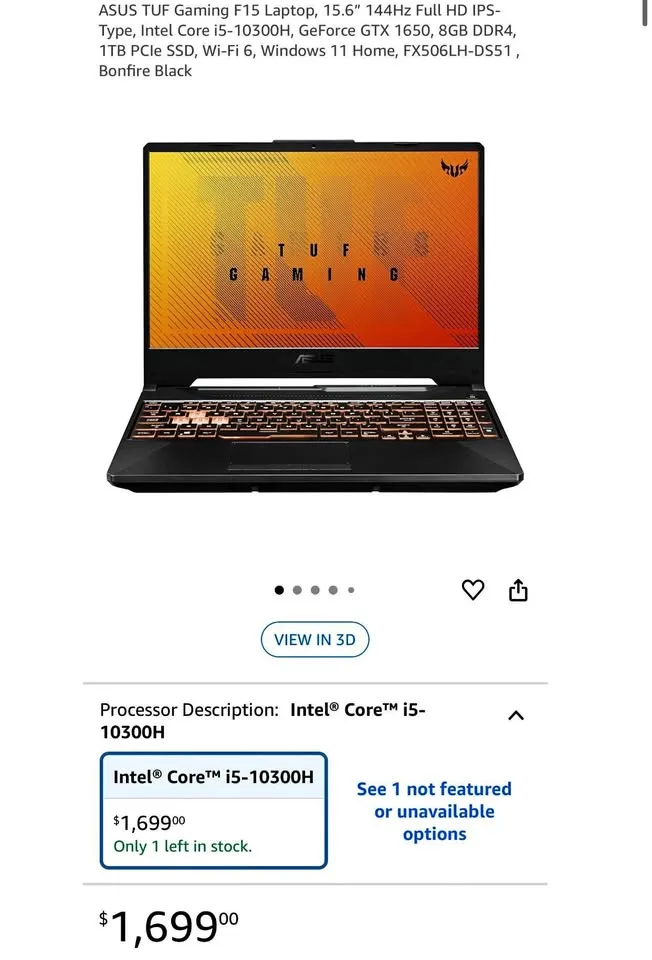This screenshot has height=960, width=652.
Task: Go to the fourth image carousel dot
Action: pyautogui.click(x=333, y=590)
